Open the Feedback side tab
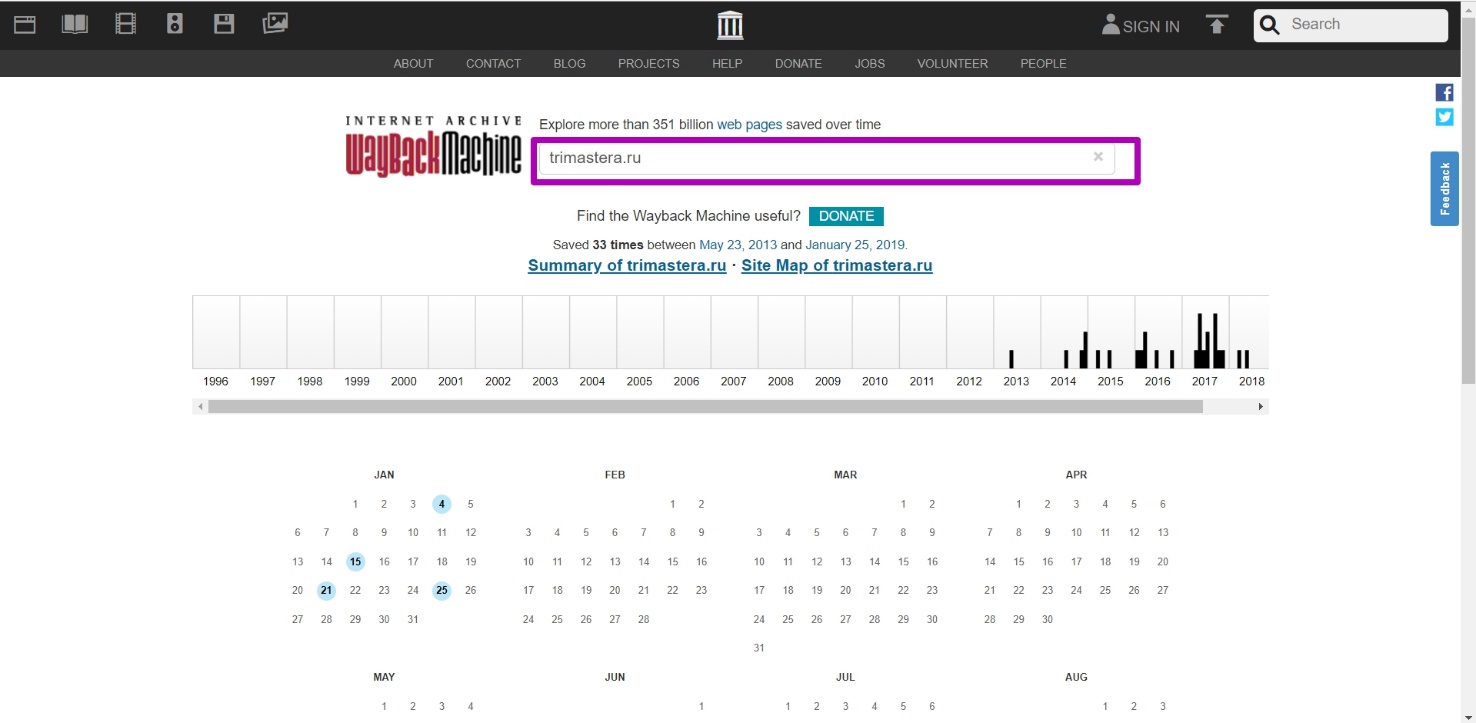The width and height of the screenshot is (1476, 723). 1444,189
